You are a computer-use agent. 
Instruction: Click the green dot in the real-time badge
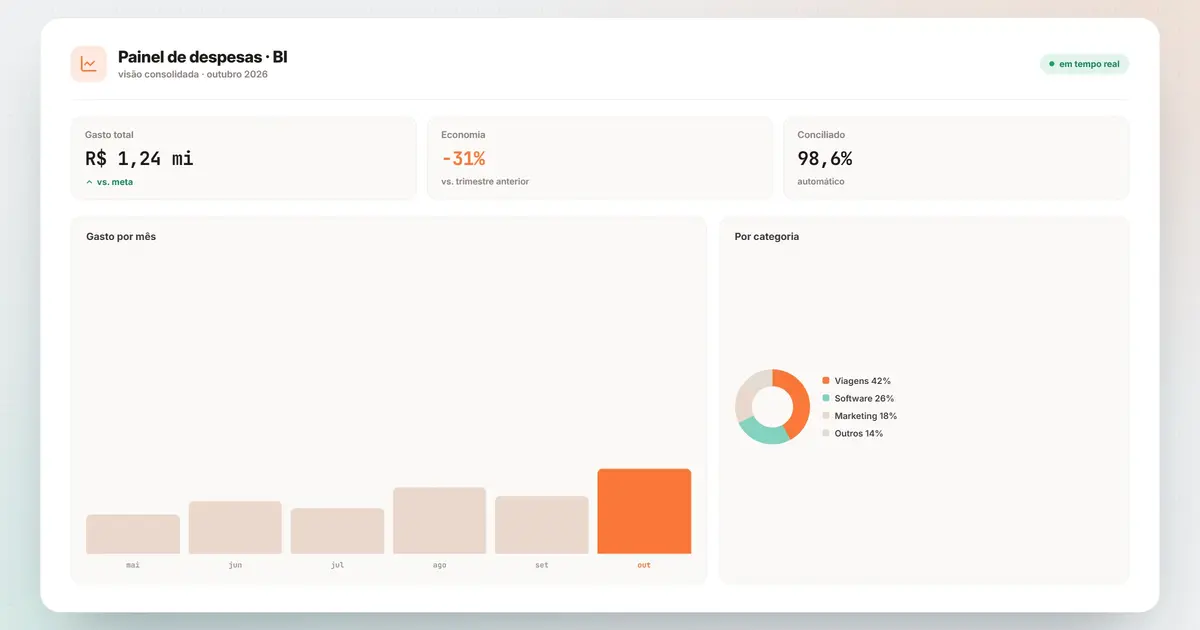coord(1051,64)
